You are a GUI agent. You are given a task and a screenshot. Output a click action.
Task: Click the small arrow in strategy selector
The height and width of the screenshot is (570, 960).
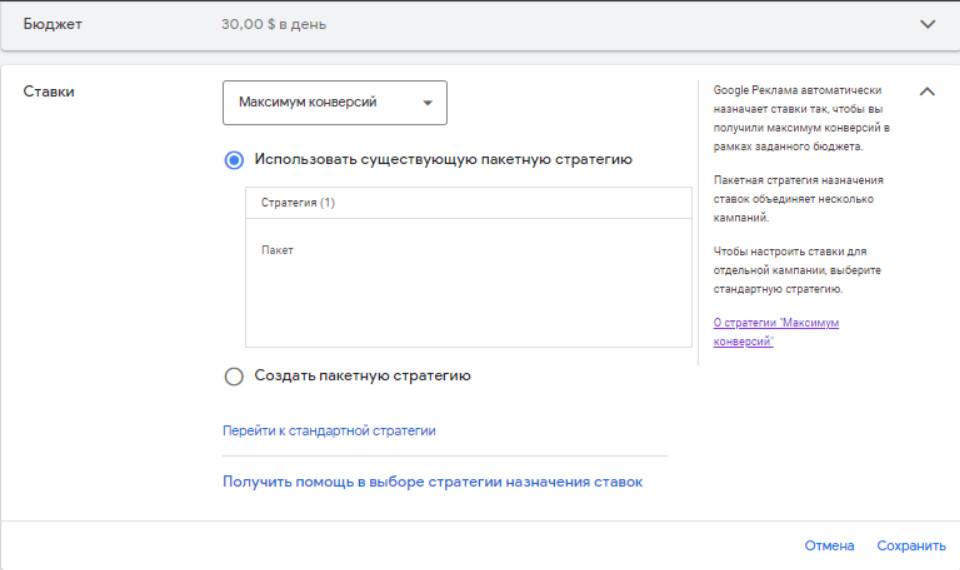(x=428, y=103)
